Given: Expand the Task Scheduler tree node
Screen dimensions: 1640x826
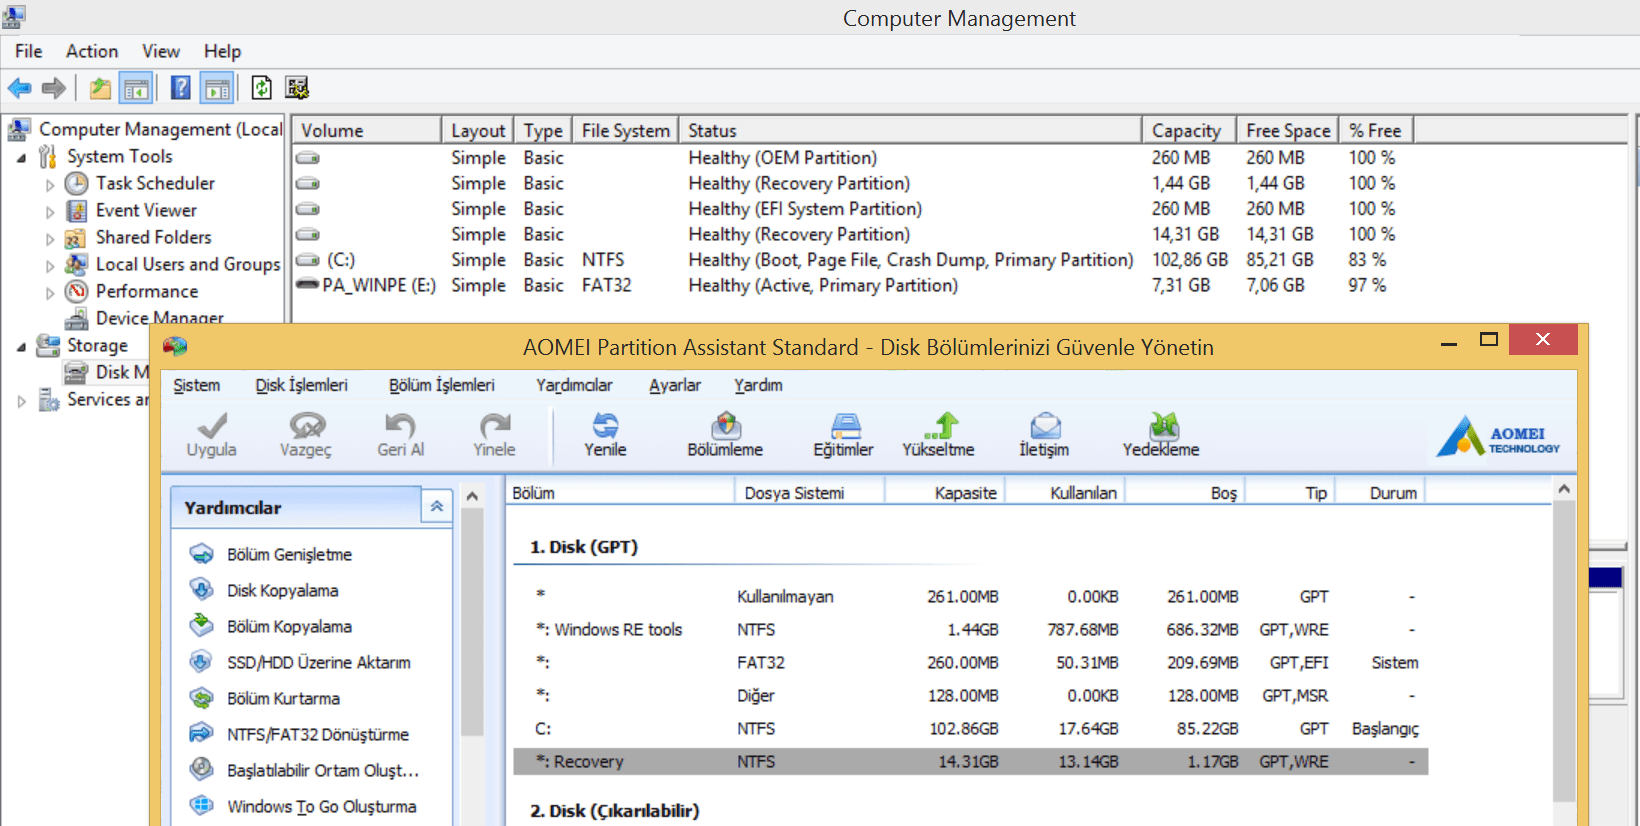Looking at the screenshot, I should click(x=50, y=185).
